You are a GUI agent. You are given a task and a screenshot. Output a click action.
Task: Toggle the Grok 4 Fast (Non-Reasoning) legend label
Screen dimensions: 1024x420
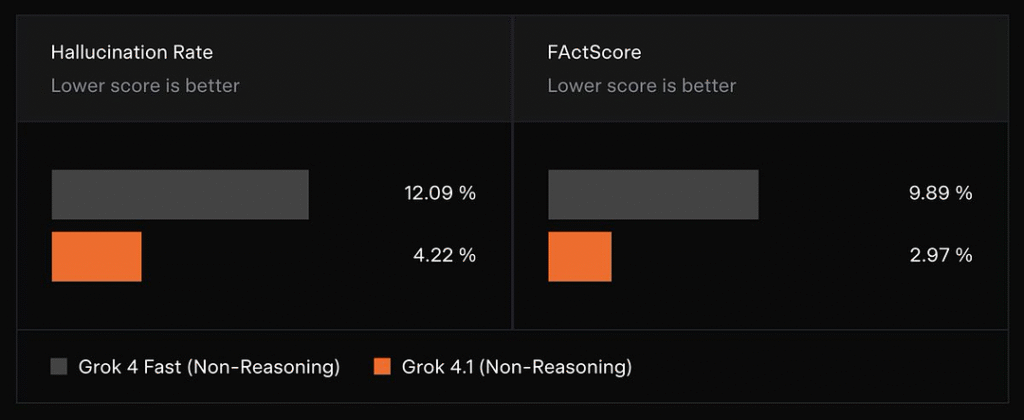coord(209,367)
